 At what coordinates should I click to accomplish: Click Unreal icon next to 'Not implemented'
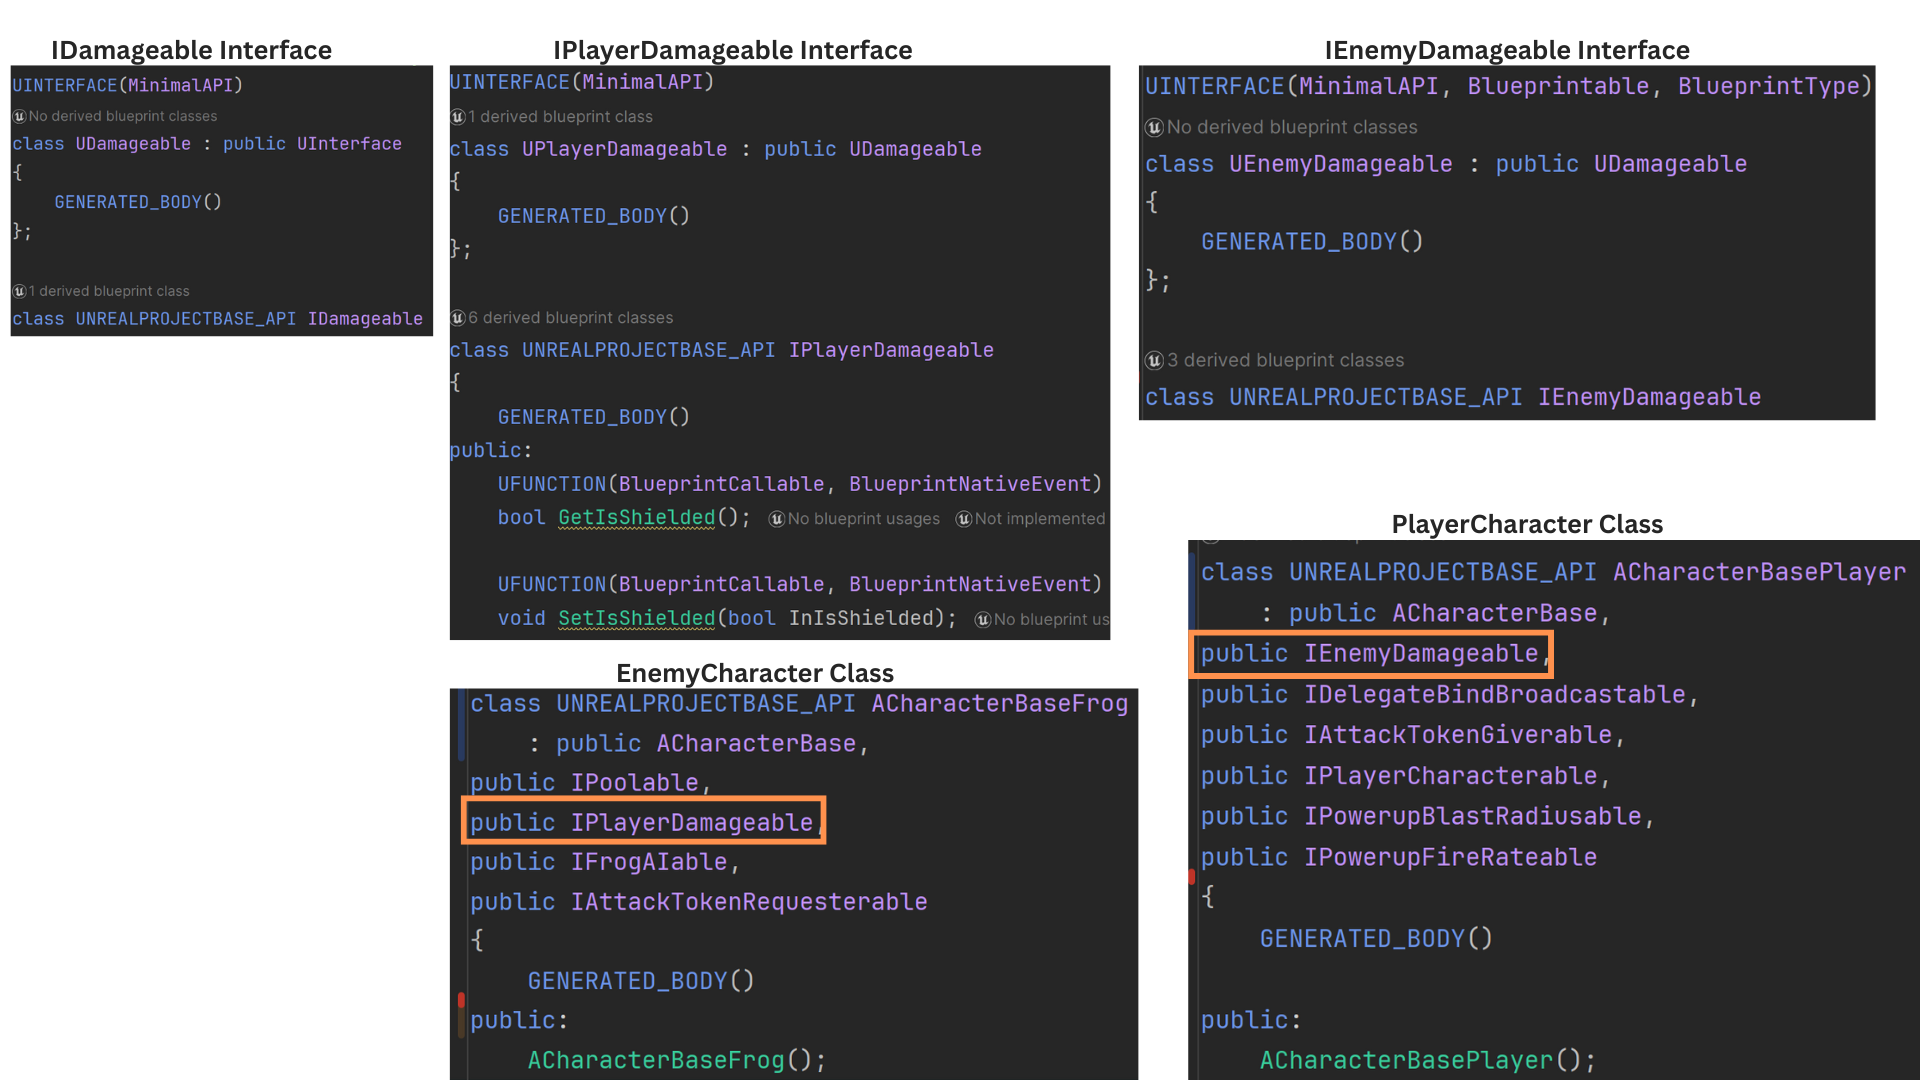click(x=963, y=519)
